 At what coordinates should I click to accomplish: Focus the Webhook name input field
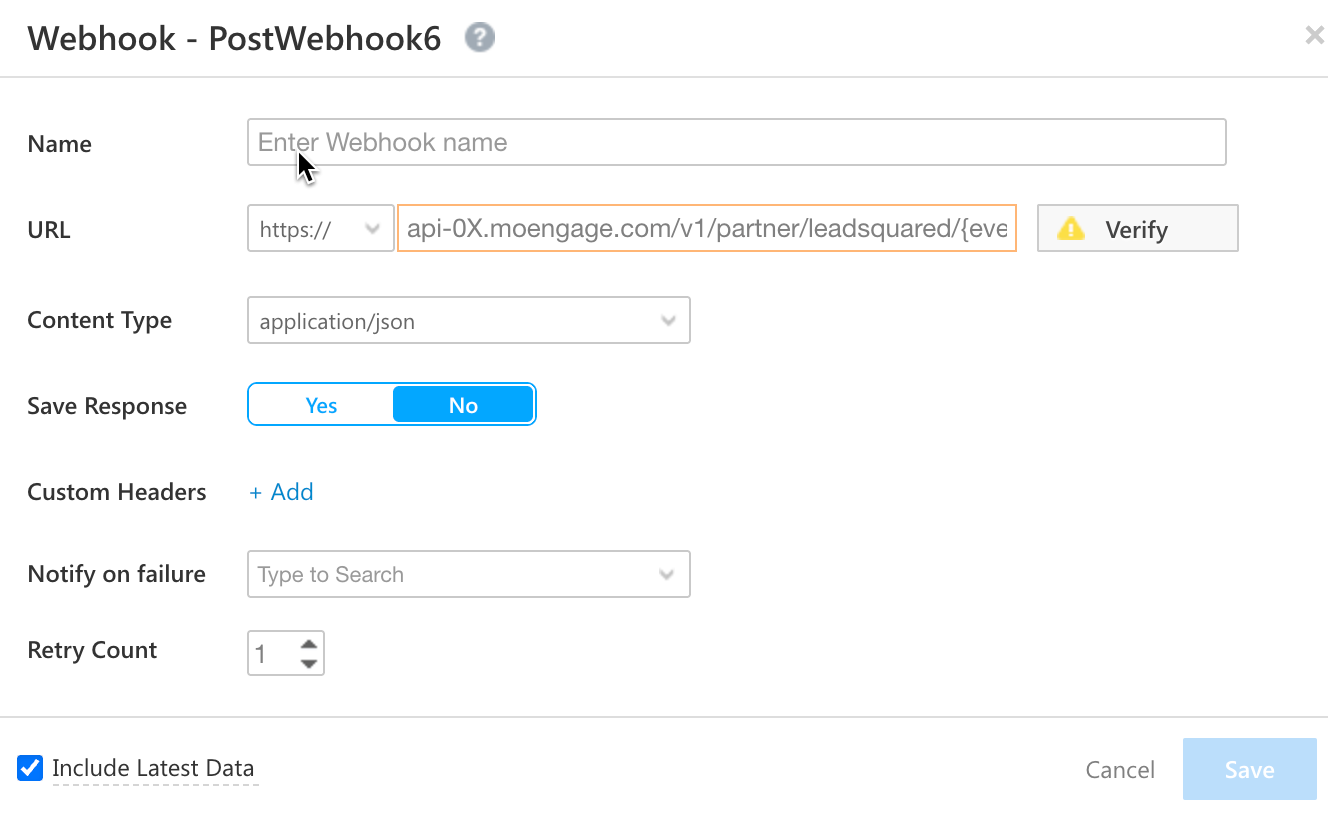pyautogui.click(x=737, y=142)
